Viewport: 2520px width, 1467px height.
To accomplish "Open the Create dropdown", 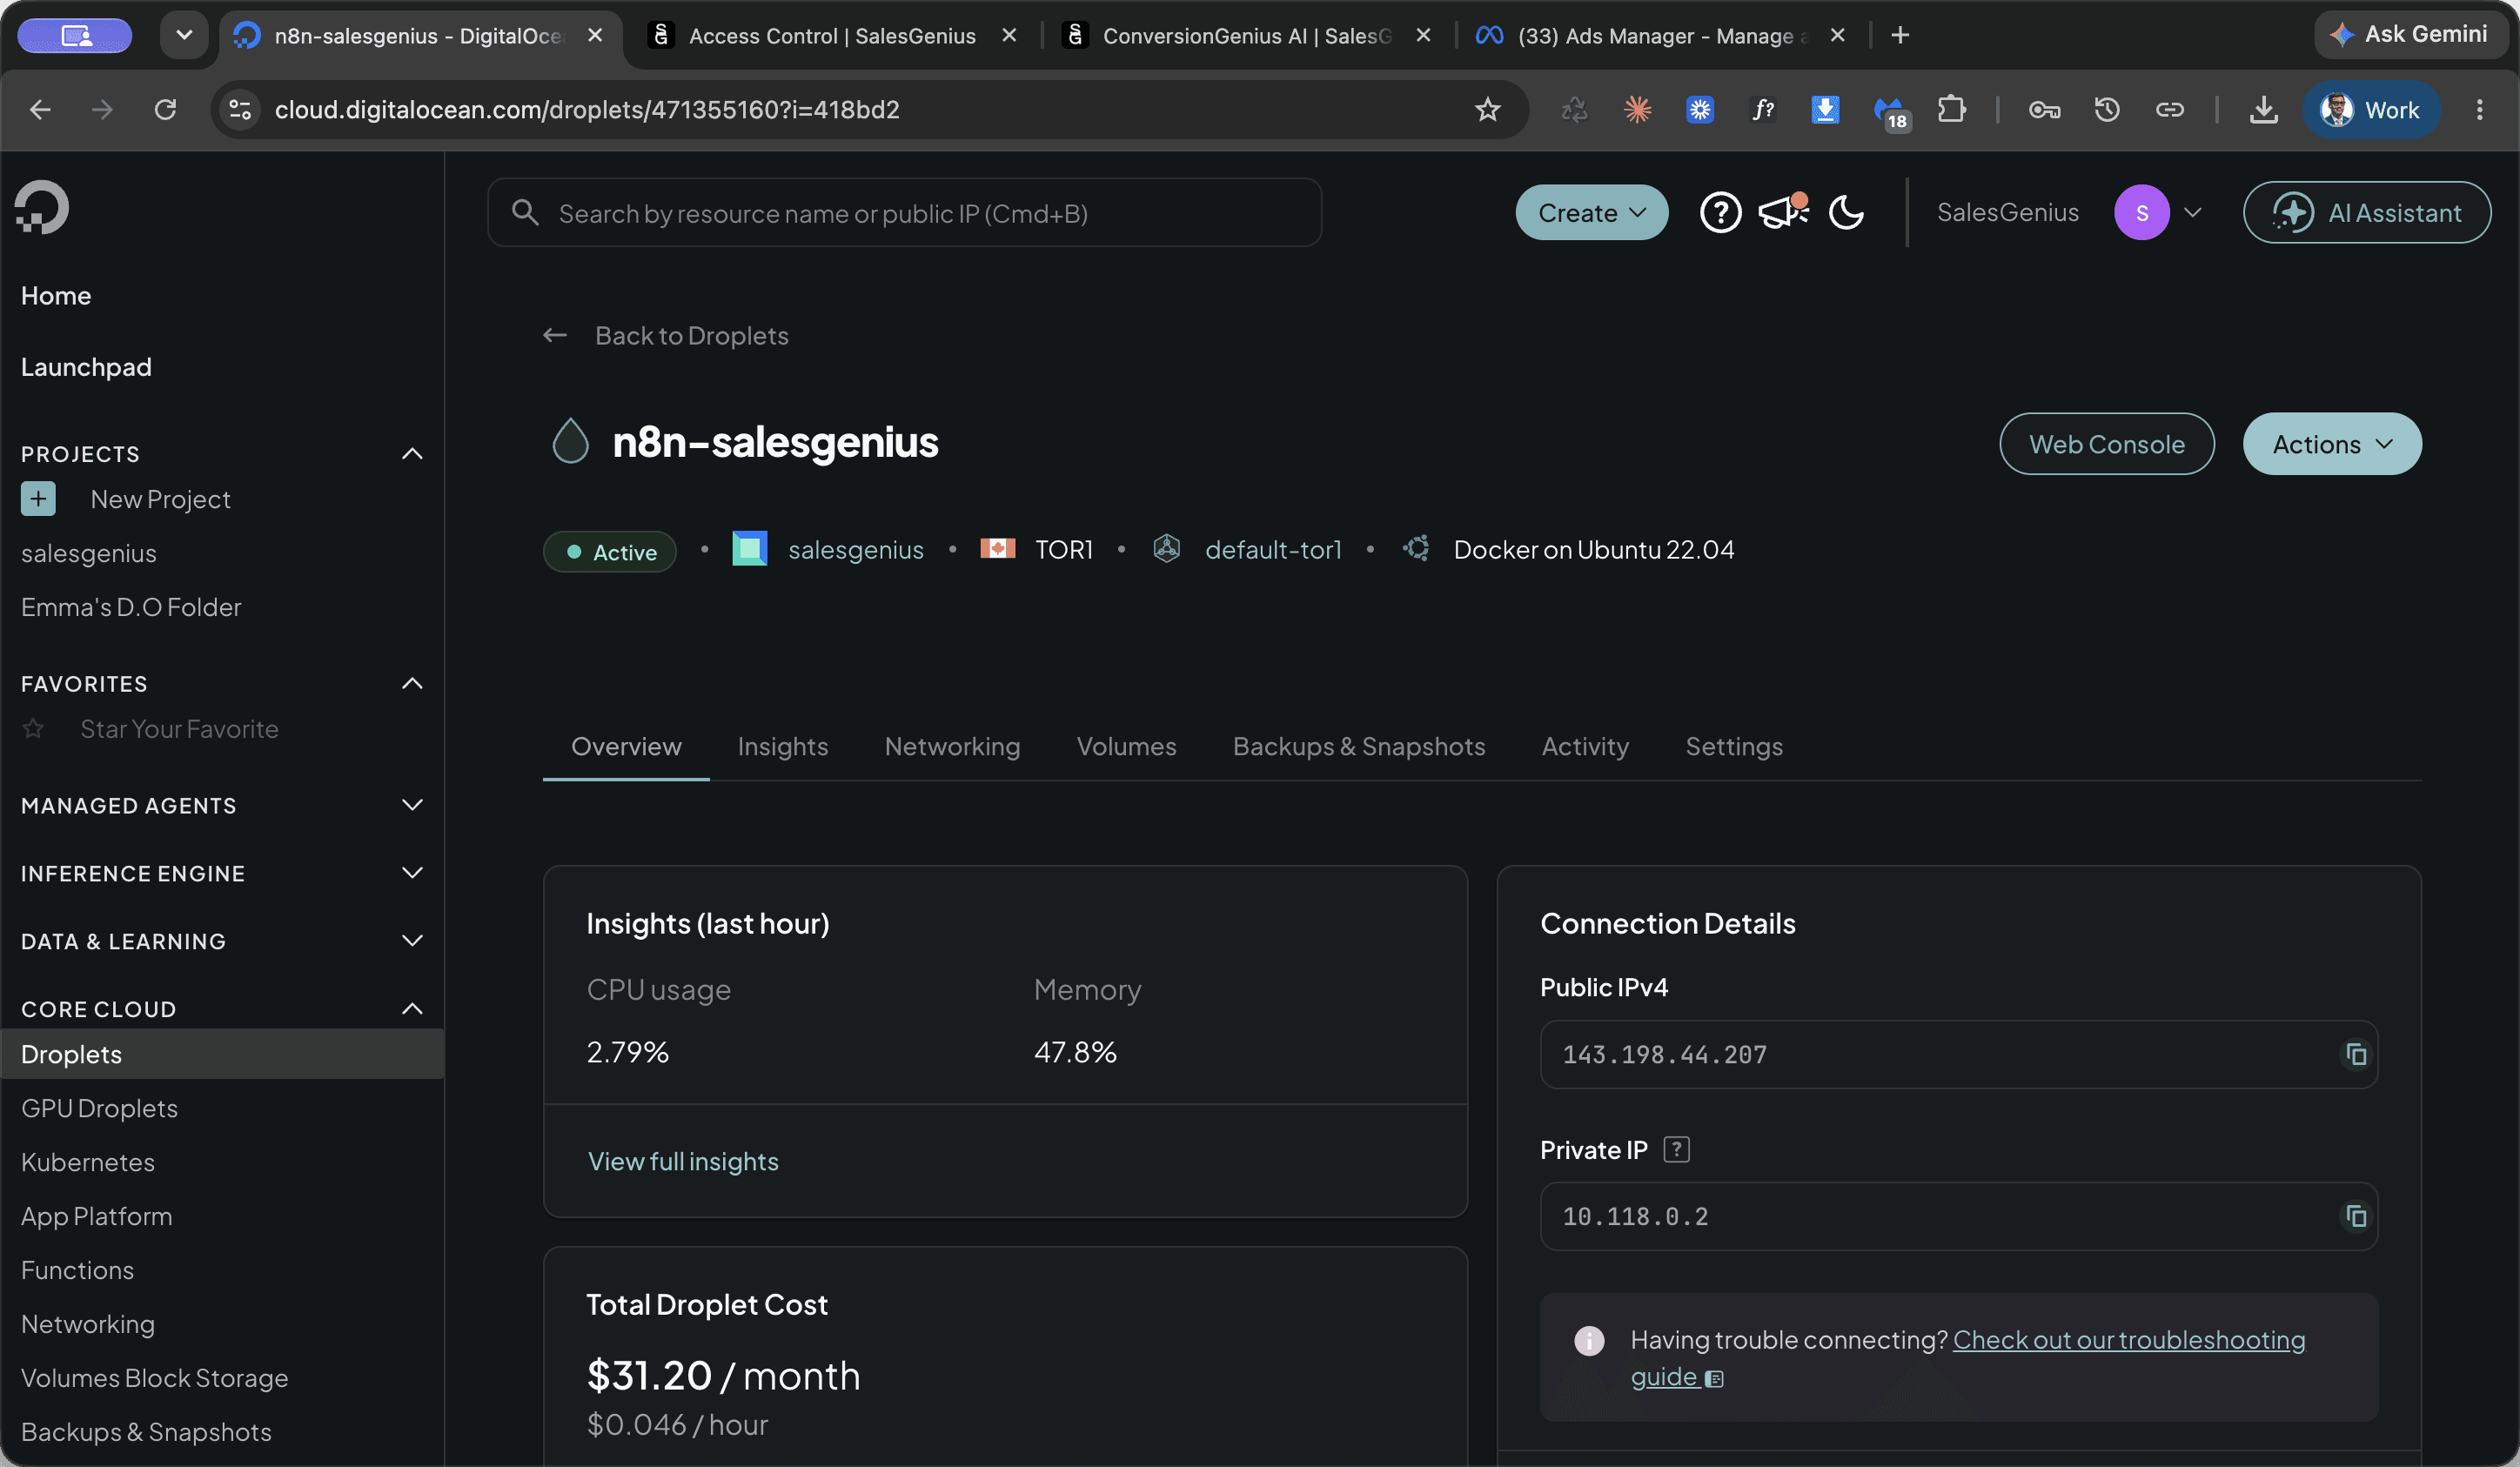I will [1591, 213].
